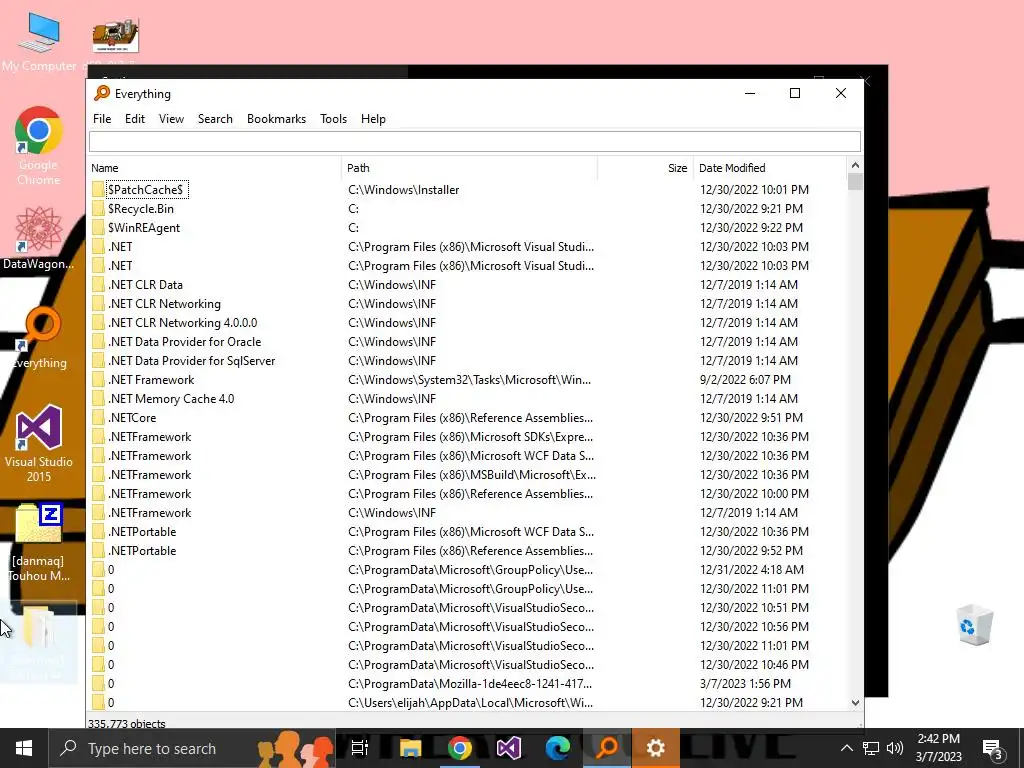Open the Tools menu
1024x768 pixels.
333,119
